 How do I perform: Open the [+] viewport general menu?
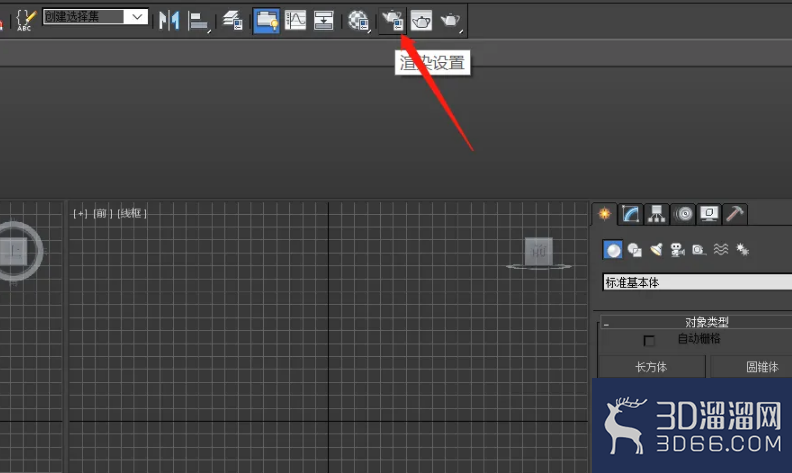81,214
